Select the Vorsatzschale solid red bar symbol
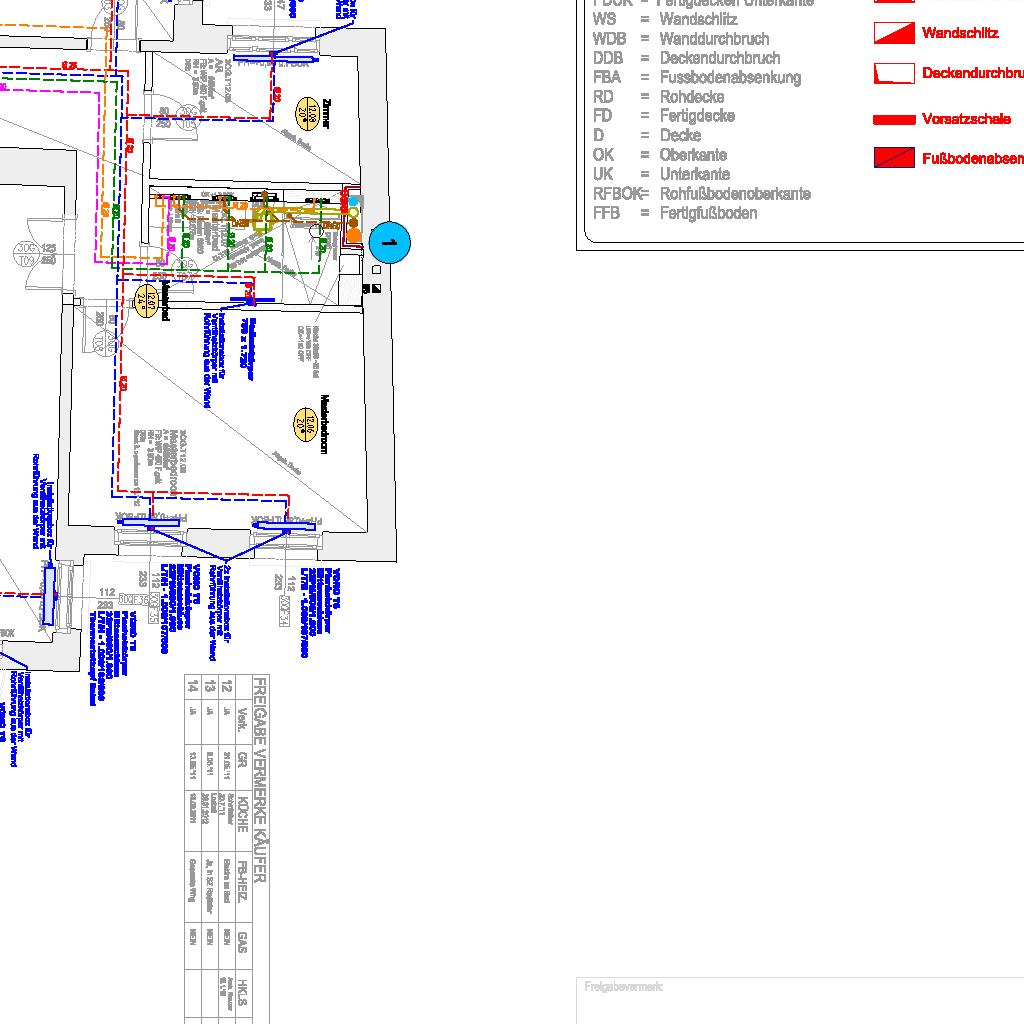Image resolution: width=1024 pixels, height=1024 pixels. click(x=894, y=120)
